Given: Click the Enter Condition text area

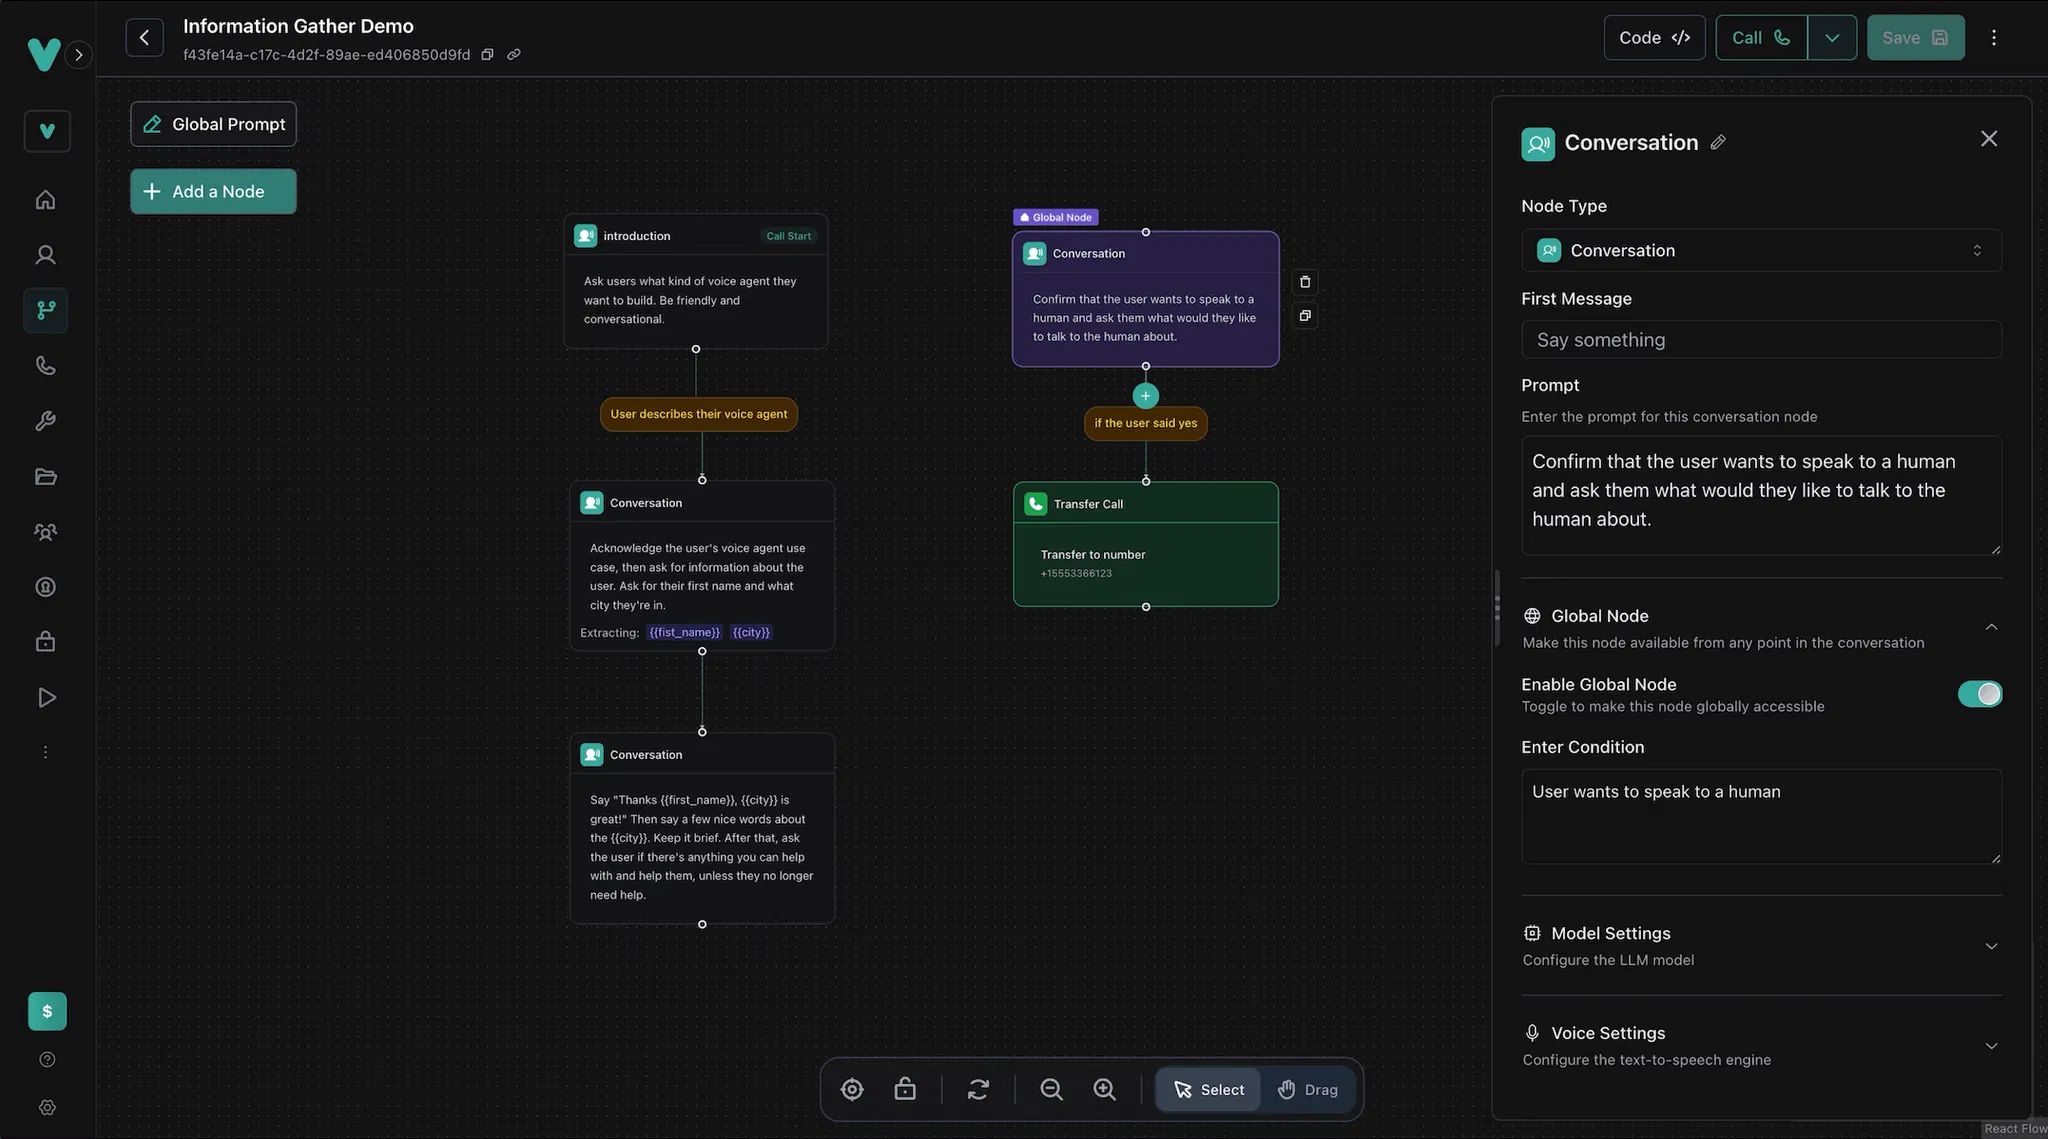Looking at the screenshot, I should [1761, 816].
